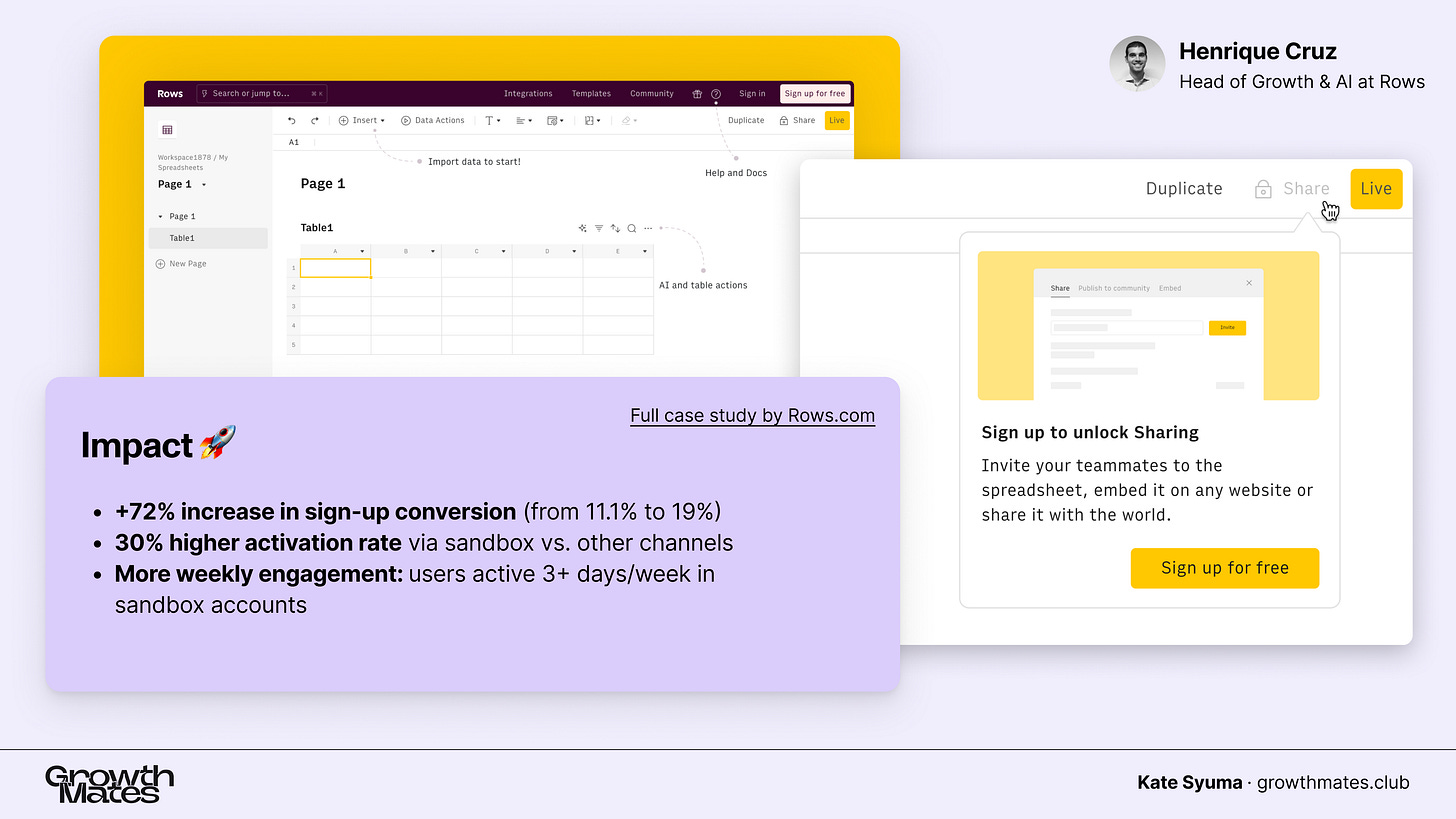
Task: Click the 'AI and table actions' label
Action: [703, 285]
